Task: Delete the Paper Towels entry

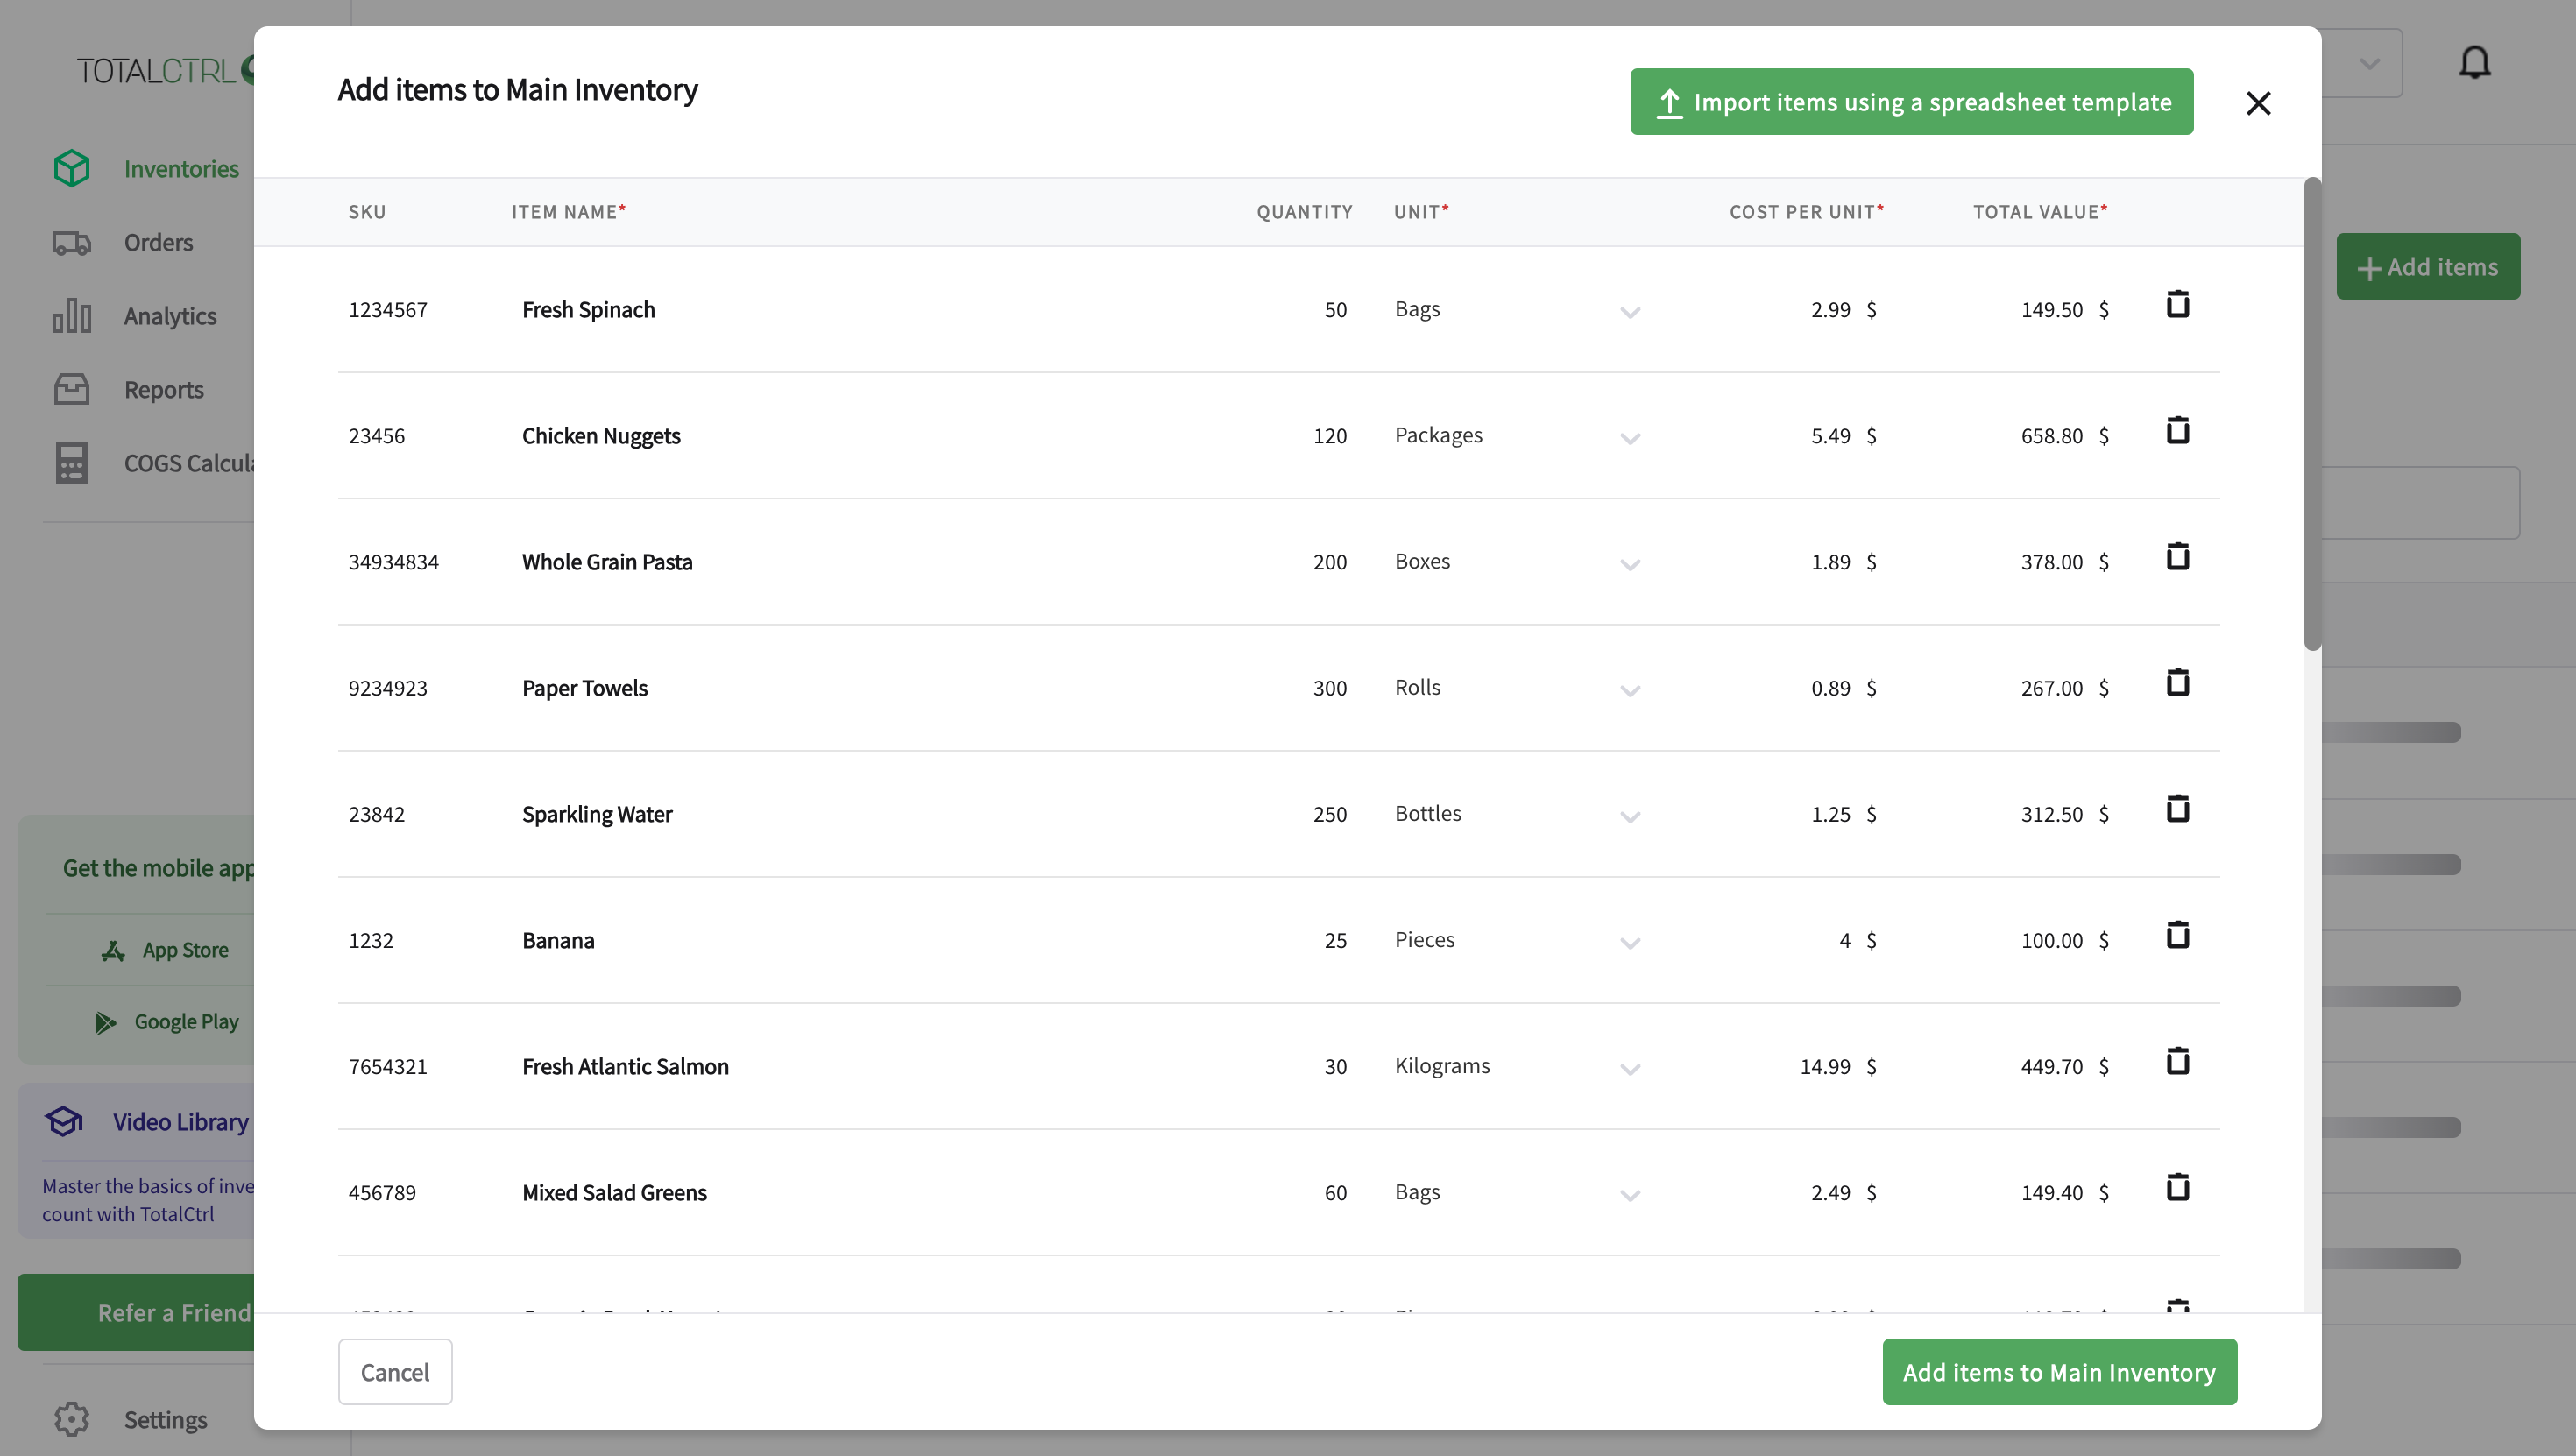Action: 2179,683
